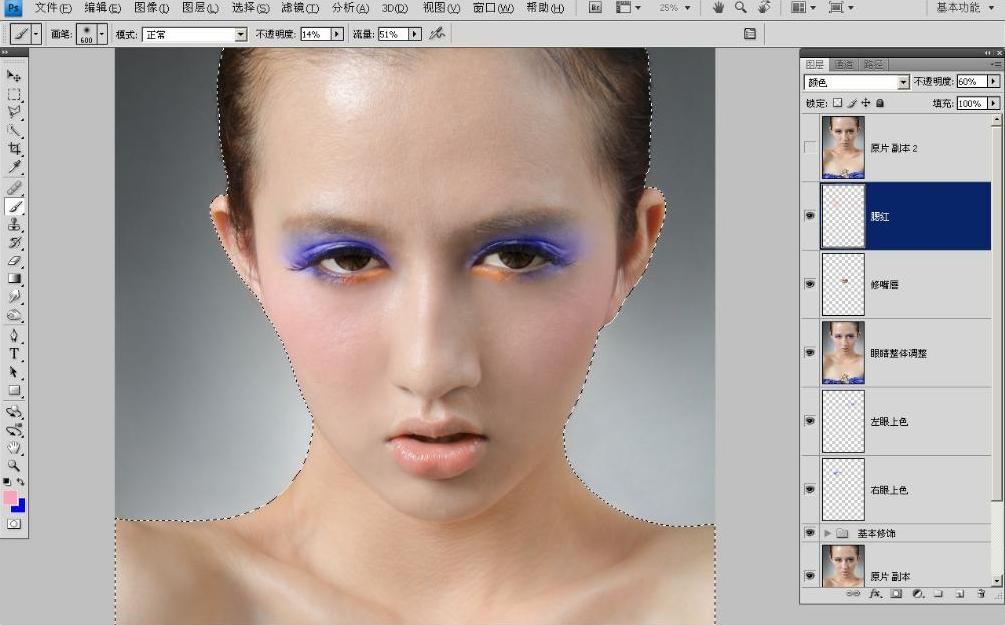Screen dimensions: 1005x625
Task: Hide the 眼睛整体调整 layer
Action: click(810, 353)
